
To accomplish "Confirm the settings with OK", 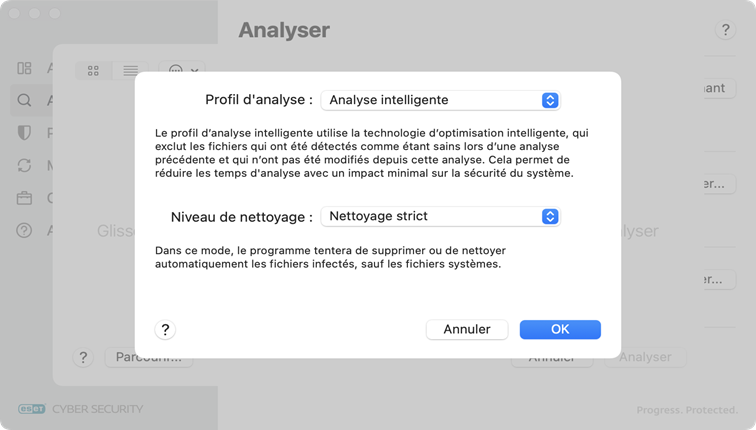I will pos(560,329).
